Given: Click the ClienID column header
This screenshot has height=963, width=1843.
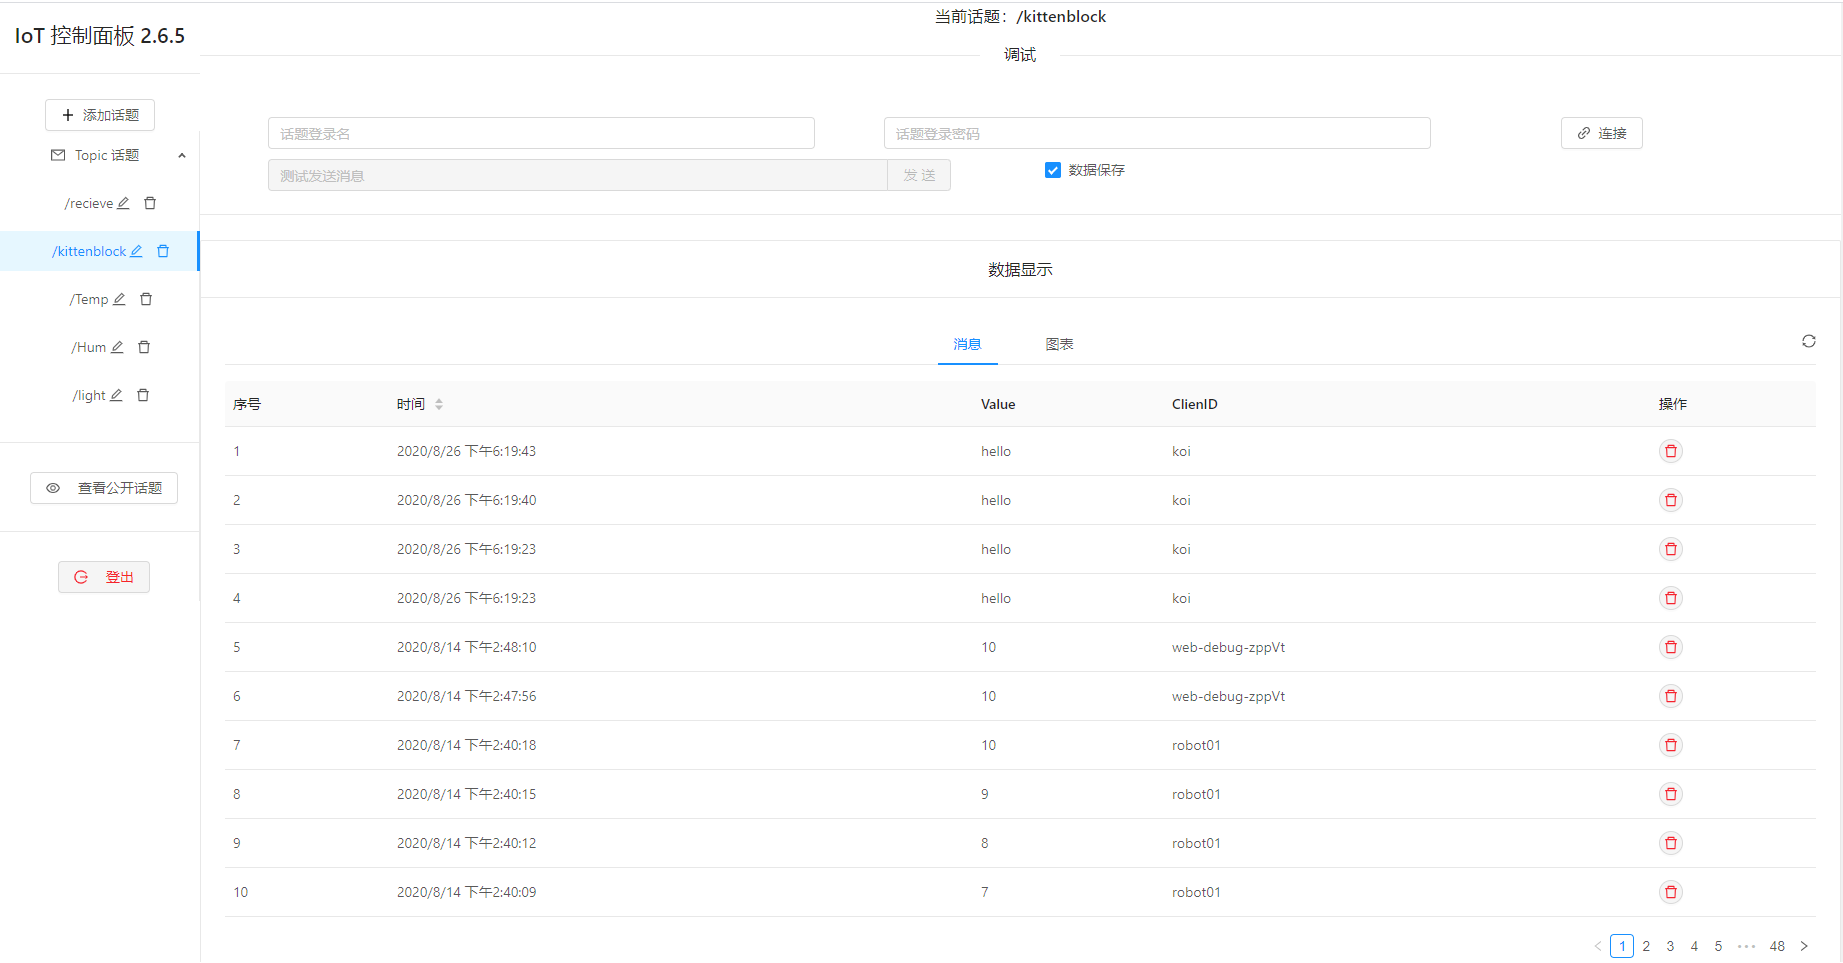Looking at the screenshot, I should [1194, 404].
